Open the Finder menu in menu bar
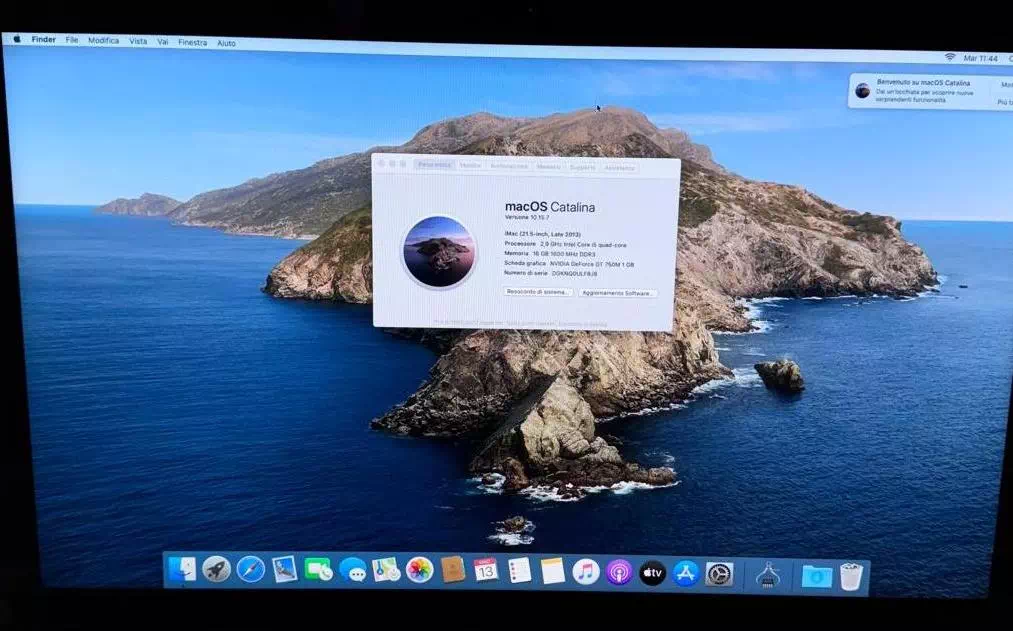 (x=44, y=39)
